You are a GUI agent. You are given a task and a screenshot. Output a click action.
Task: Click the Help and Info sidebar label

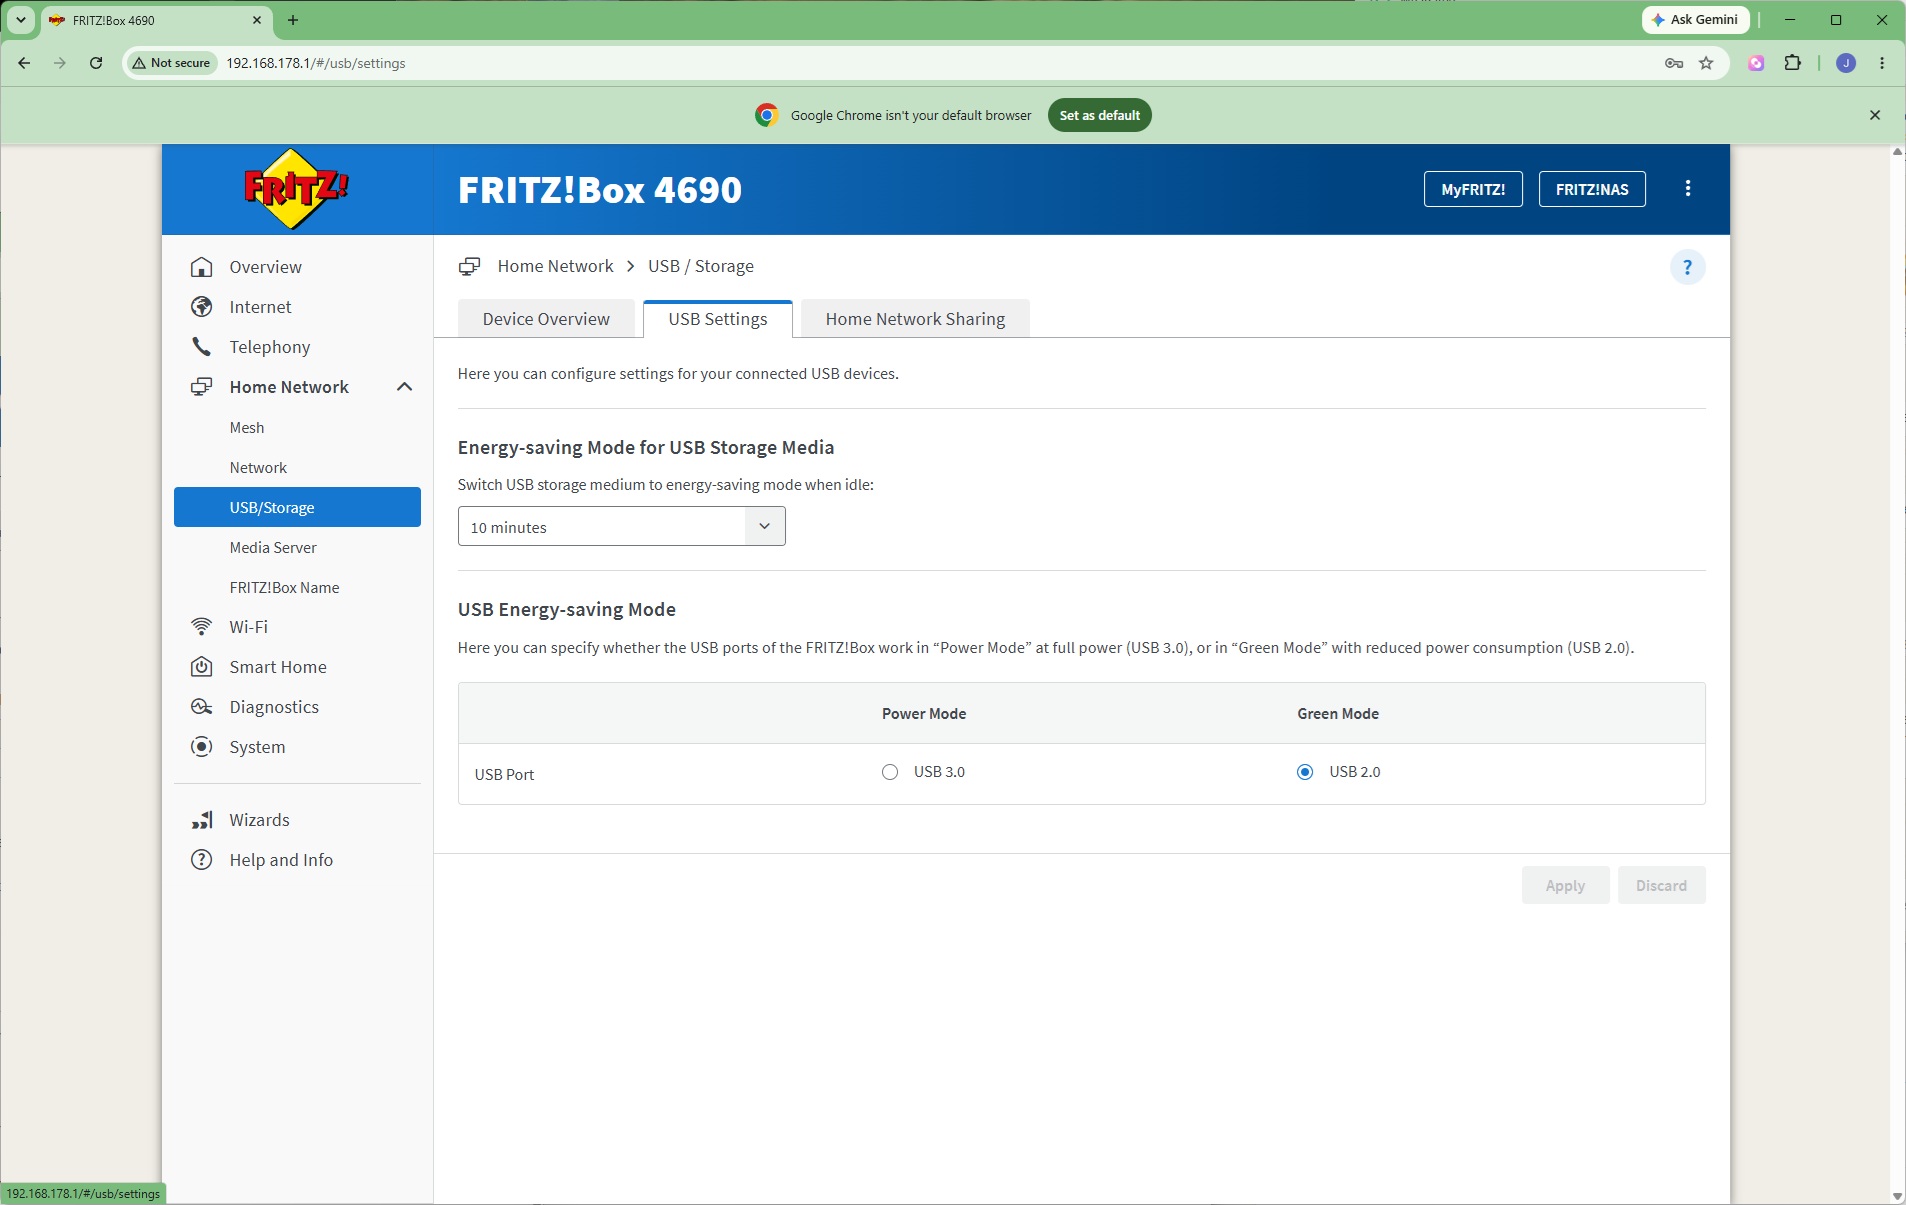(281, 860)
